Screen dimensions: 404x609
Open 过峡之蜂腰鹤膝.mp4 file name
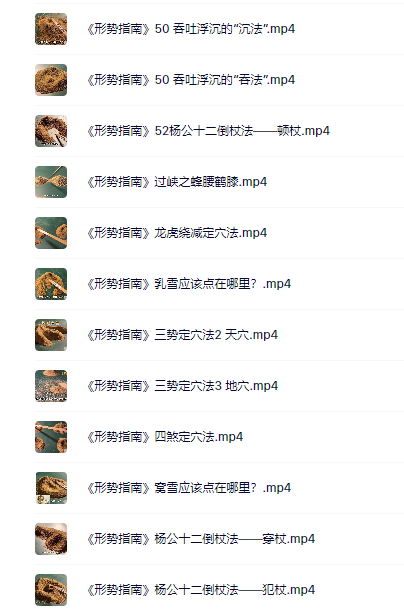177,182
